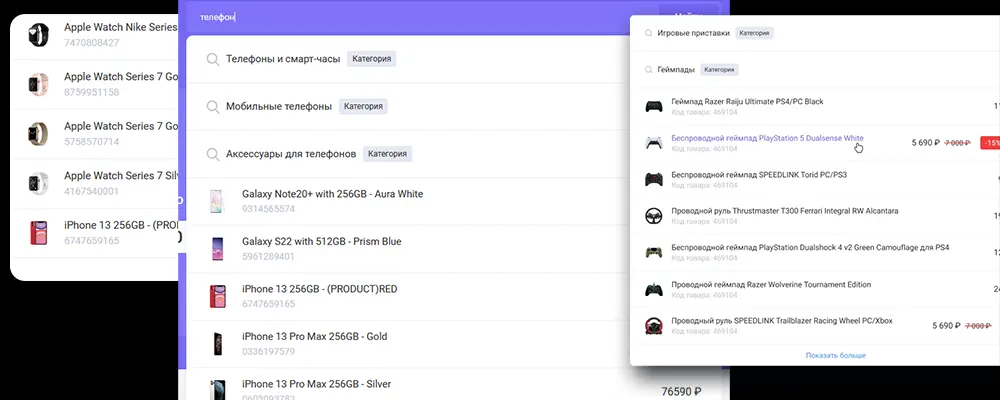Click search icon beside Телефоны и смарт-часы
Image resolution: width=1000 pixels, height=400 pixels.
pyautogui.click(x=213, y=59)
